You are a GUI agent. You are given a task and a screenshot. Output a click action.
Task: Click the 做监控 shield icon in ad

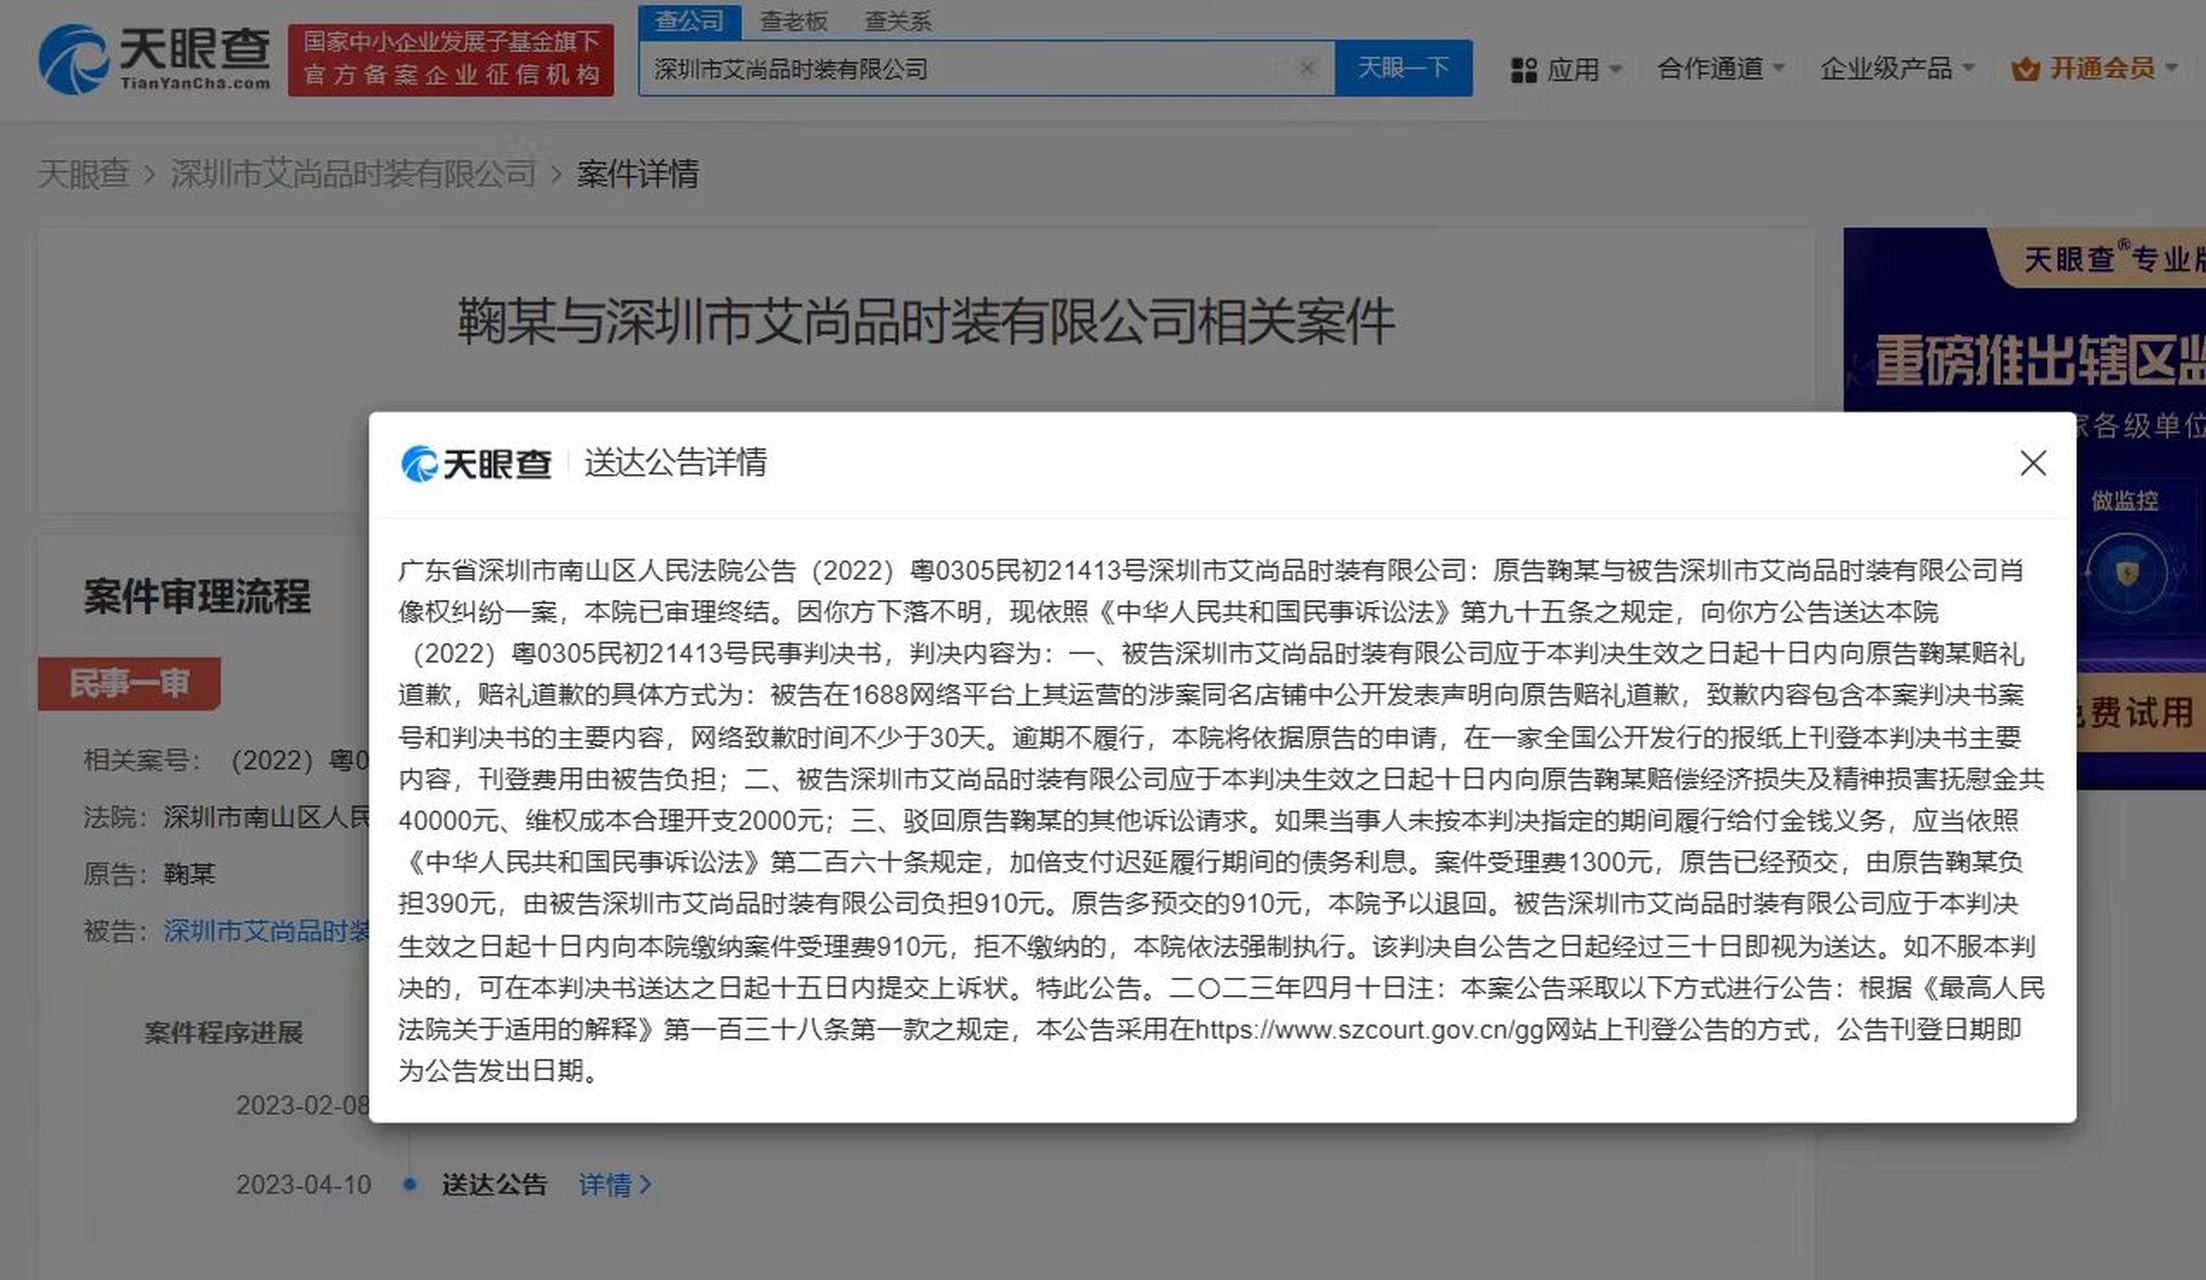(2126, 572)
